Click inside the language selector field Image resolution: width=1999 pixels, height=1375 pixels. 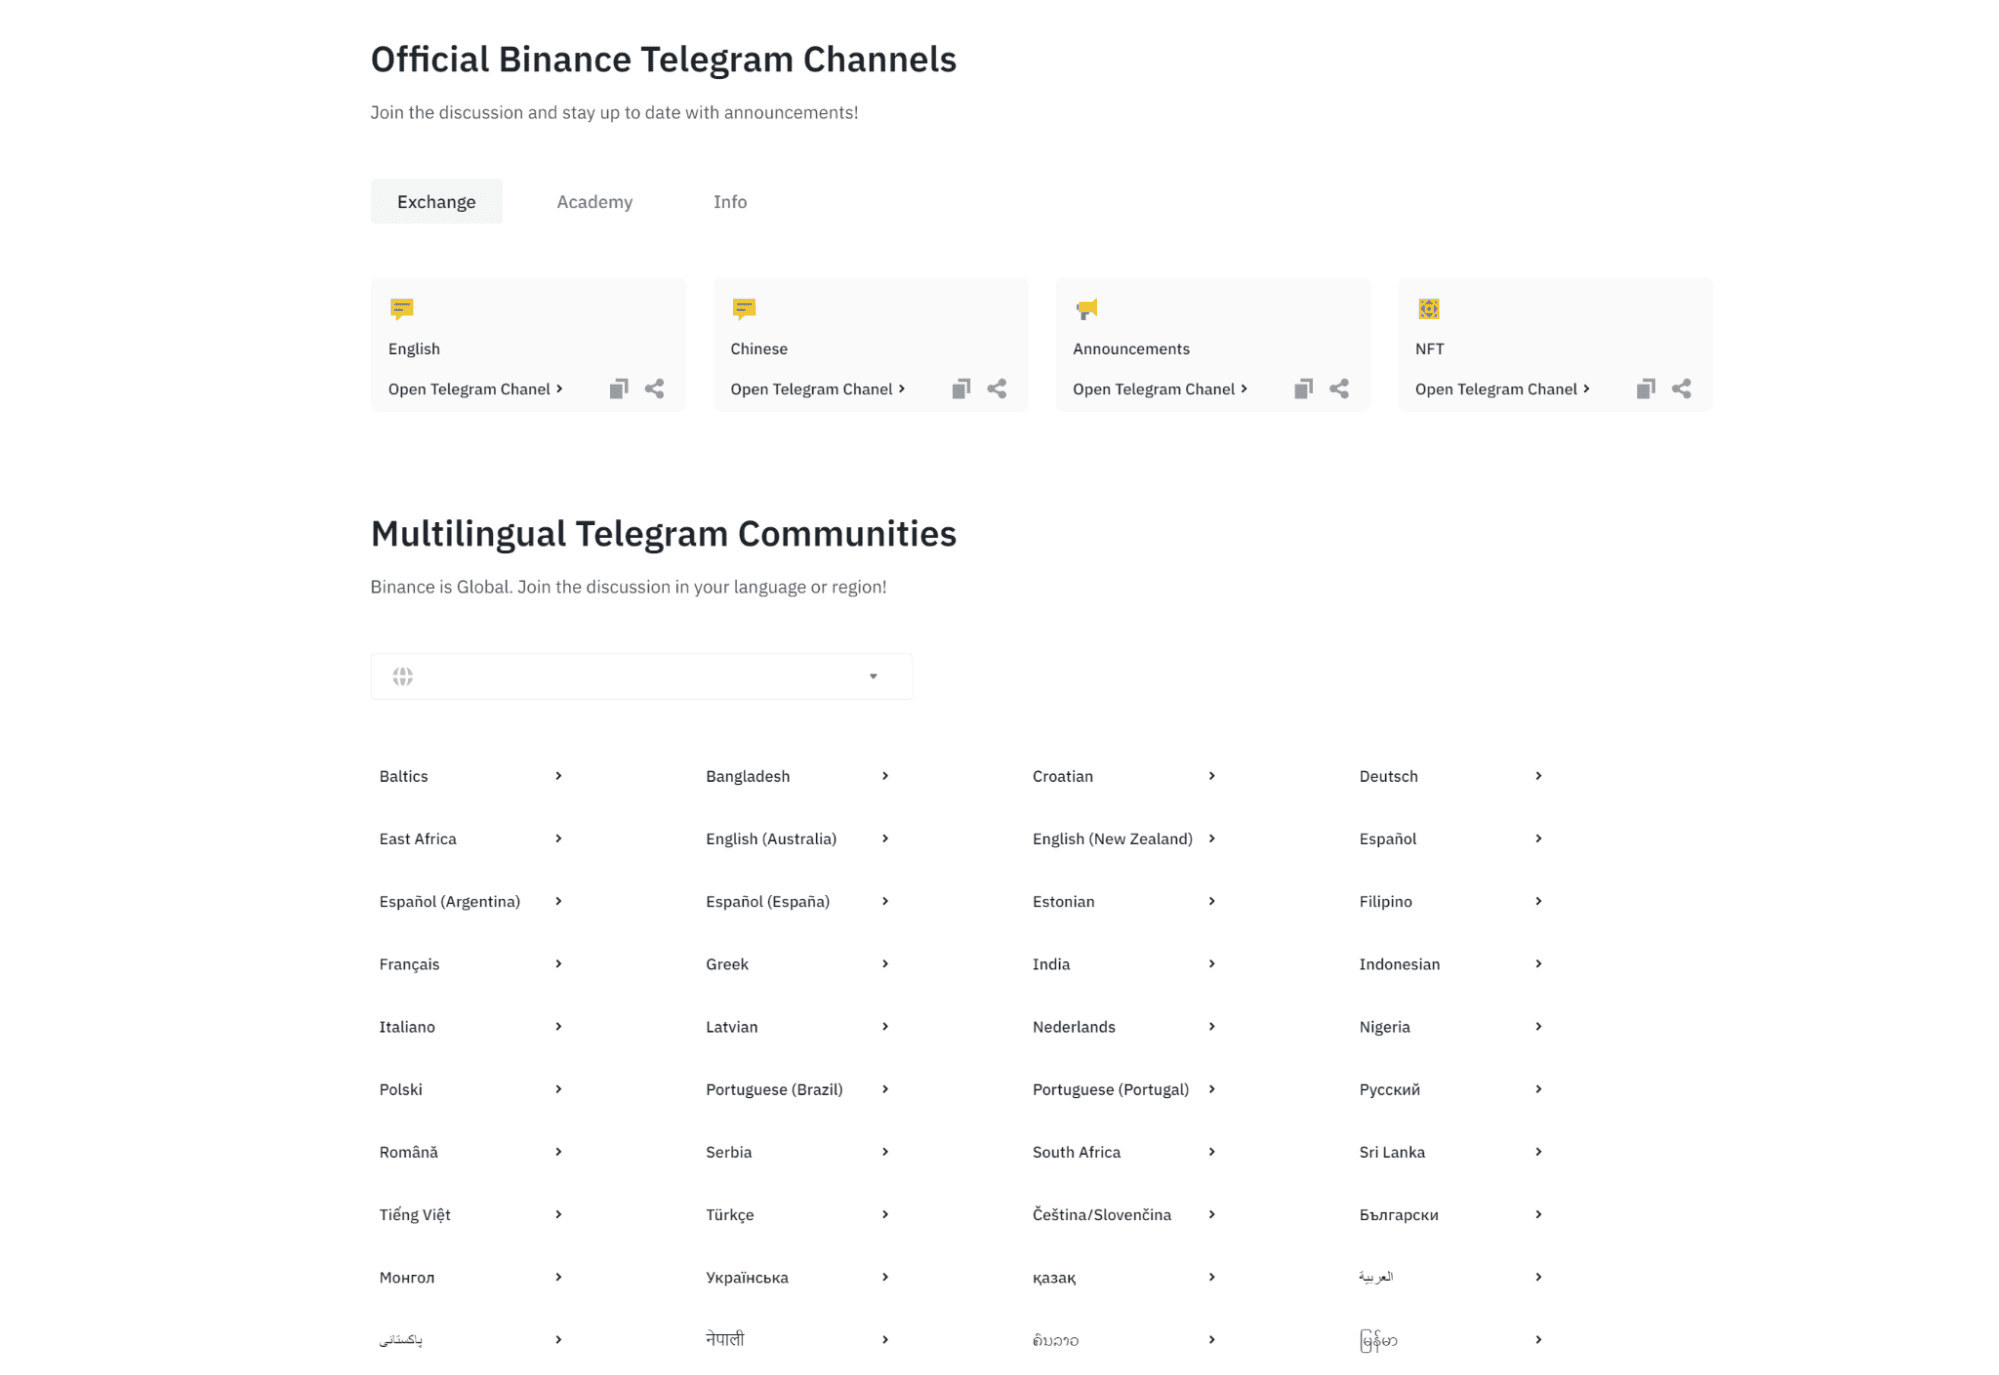click(641, 676)
